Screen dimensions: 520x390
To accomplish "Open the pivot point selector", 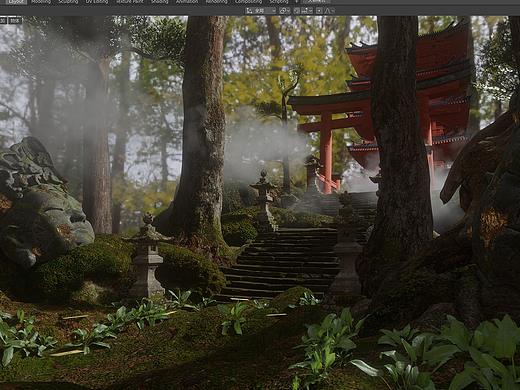I will tap(284, 11).
